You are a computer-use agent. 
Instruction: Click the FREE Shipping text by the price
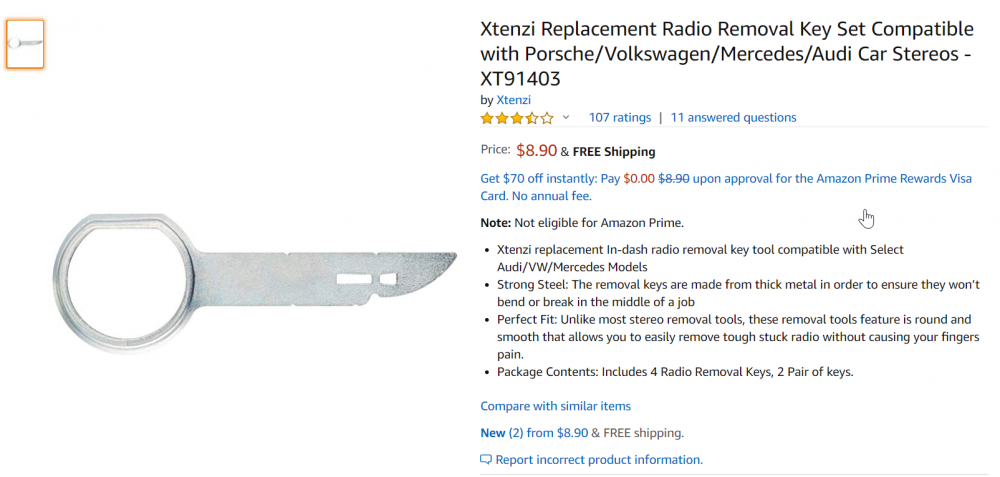coord(614,152)
